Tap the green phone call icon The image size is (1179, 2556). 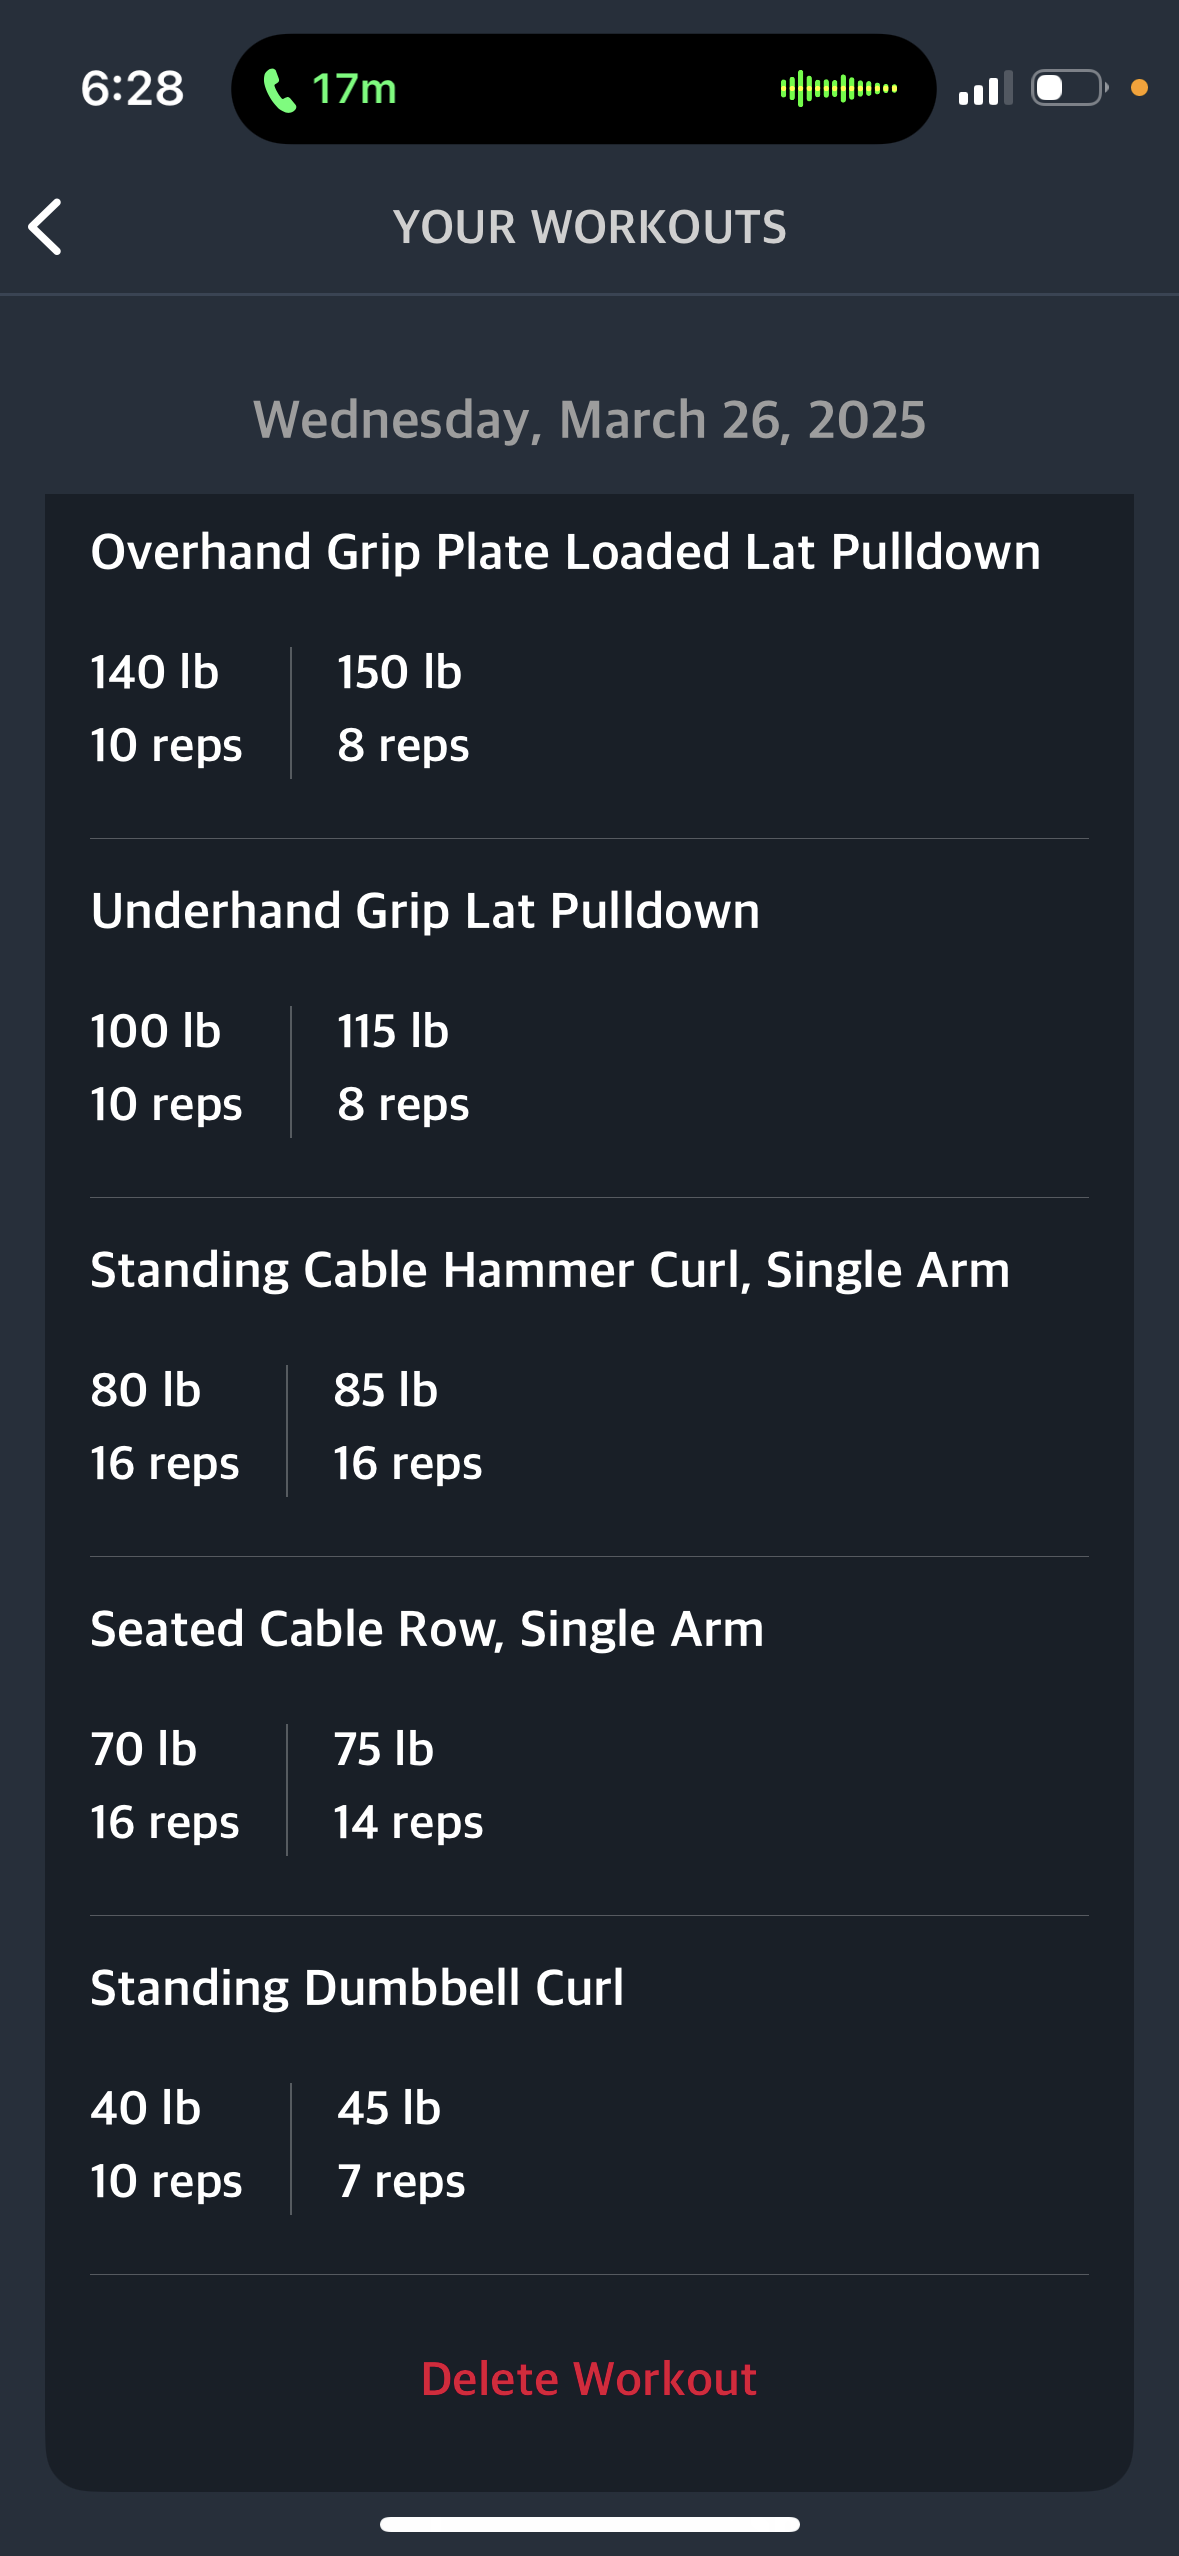279,90
